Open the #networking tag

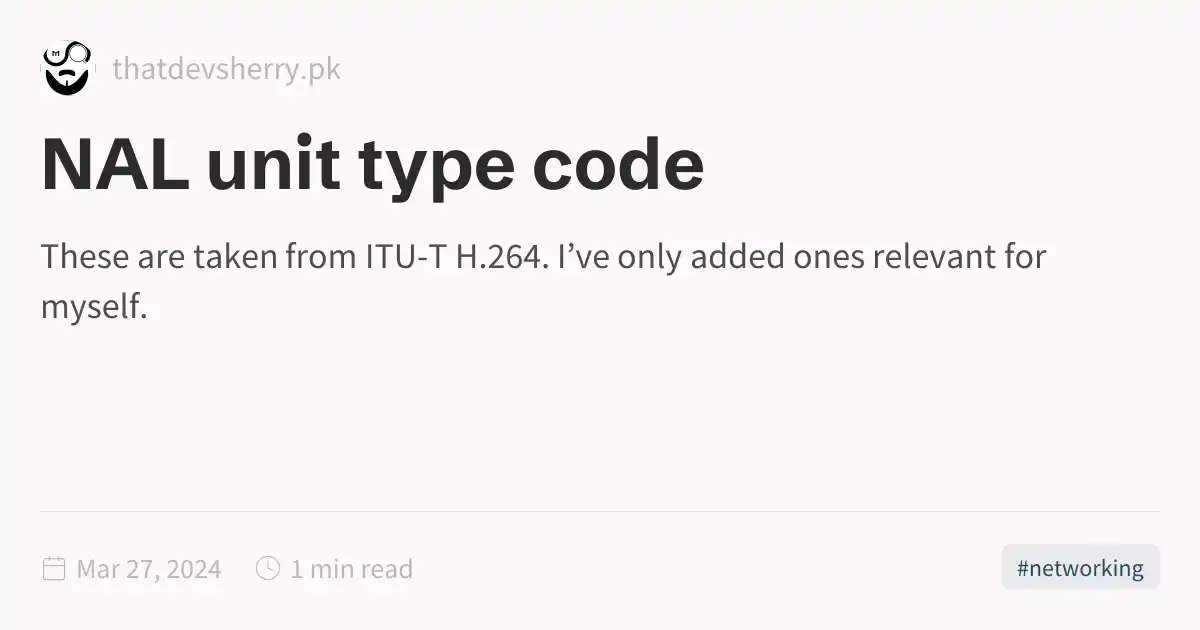(x=1080, y=568)
